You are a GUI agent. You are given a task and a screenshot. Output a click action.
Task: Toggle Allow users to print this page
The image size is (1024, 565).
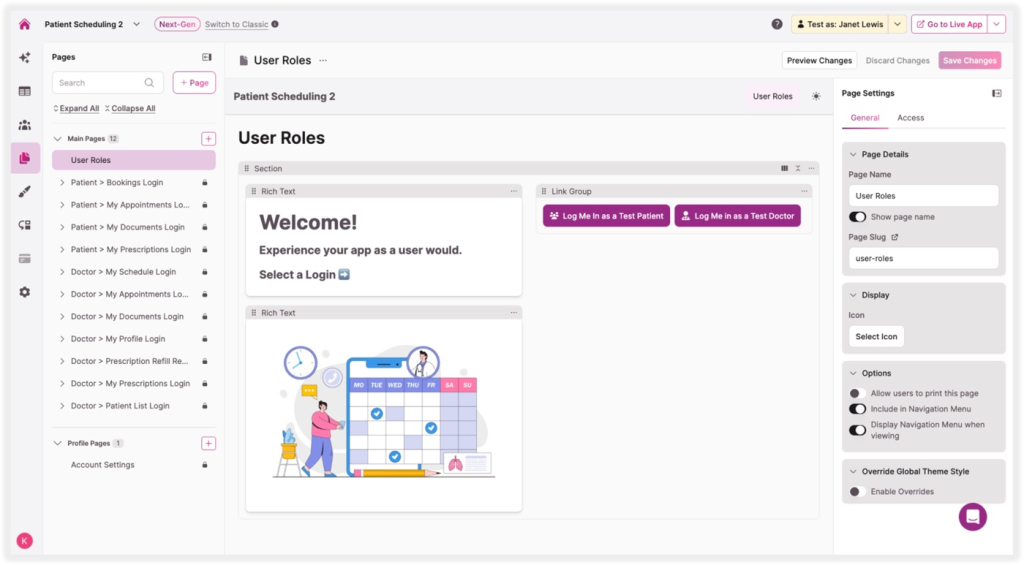[857, 393]
